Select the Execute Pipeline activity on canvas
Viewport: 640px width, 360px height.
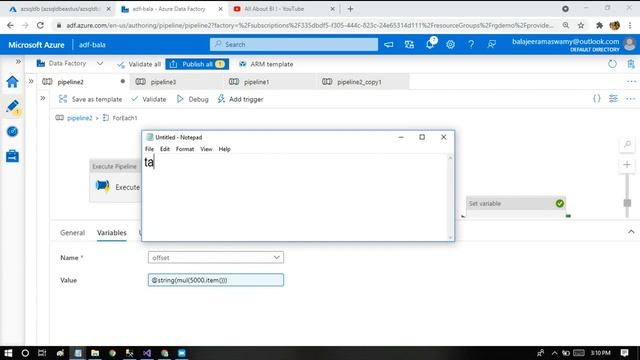click(116, 180)
